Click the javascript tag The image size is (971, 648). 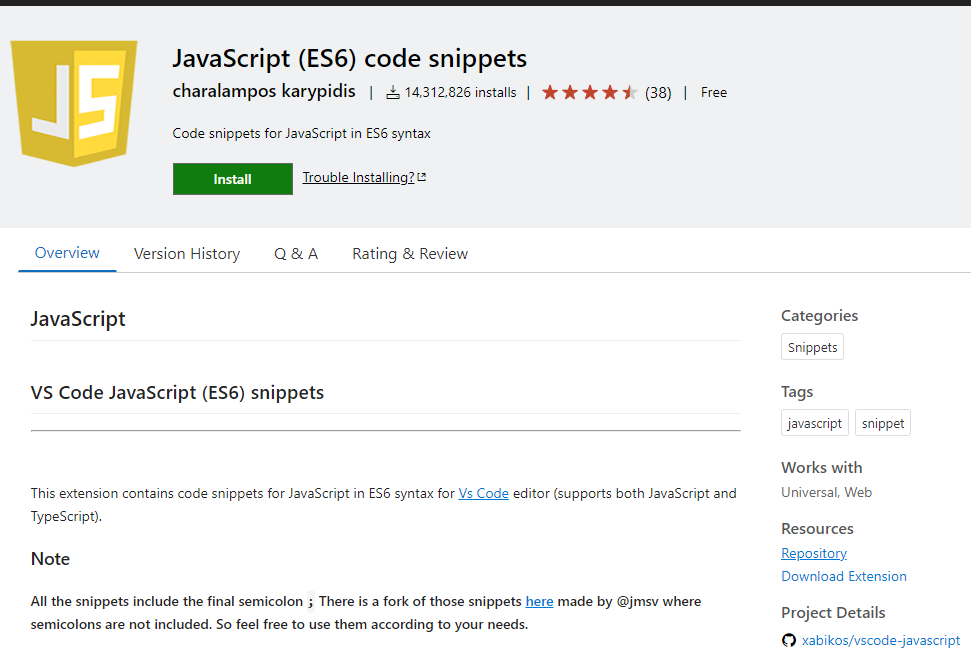pos(815,423)
